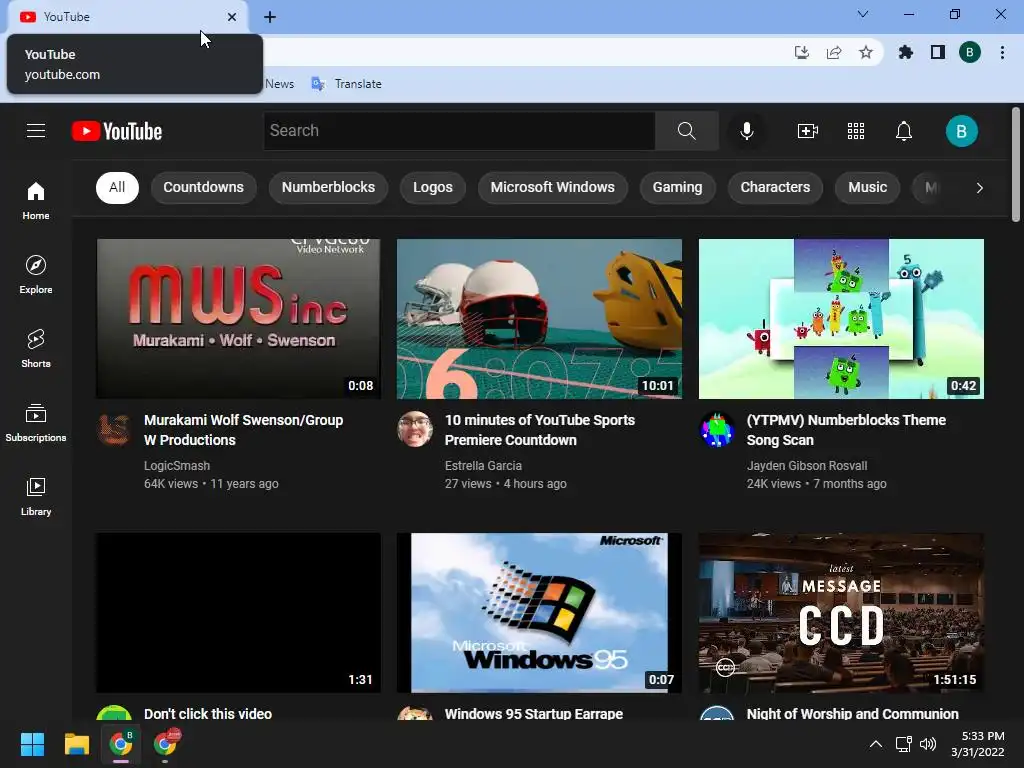Open Night of Worship and Communion title
The image size is (1024, 768).
coord(852,713)
